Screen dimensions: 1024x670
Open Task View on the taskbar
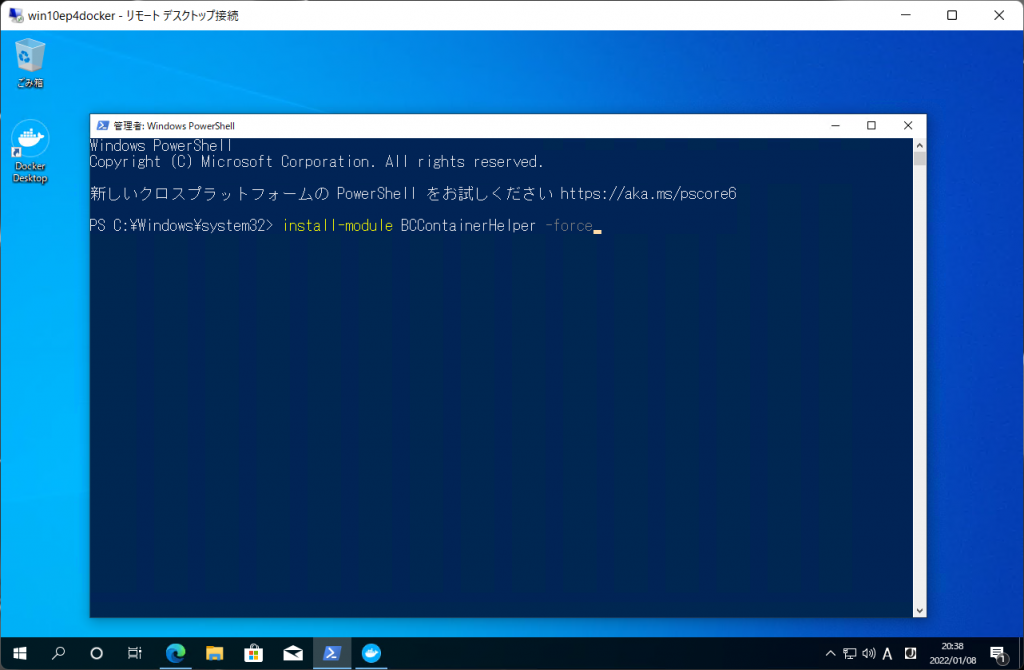pos(135,653)
